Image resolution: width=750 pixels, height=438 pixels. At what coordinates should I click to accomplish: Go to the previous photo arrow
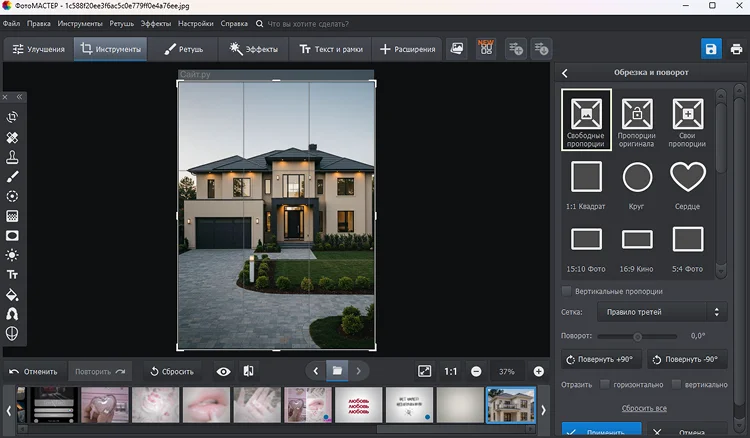(x=316, y=371)
